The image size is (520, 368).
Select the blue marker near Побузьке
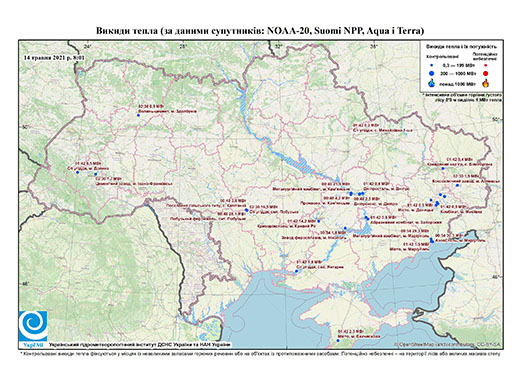coord(246,210)
